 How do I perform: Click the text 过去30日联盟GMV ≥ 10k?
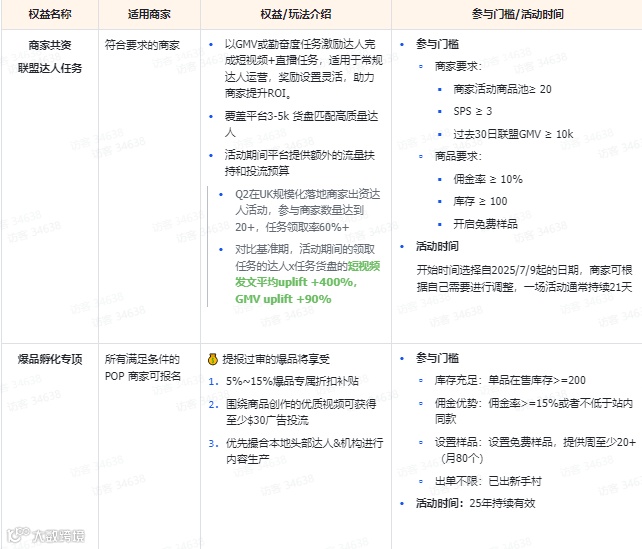click(x=513, y=134)
